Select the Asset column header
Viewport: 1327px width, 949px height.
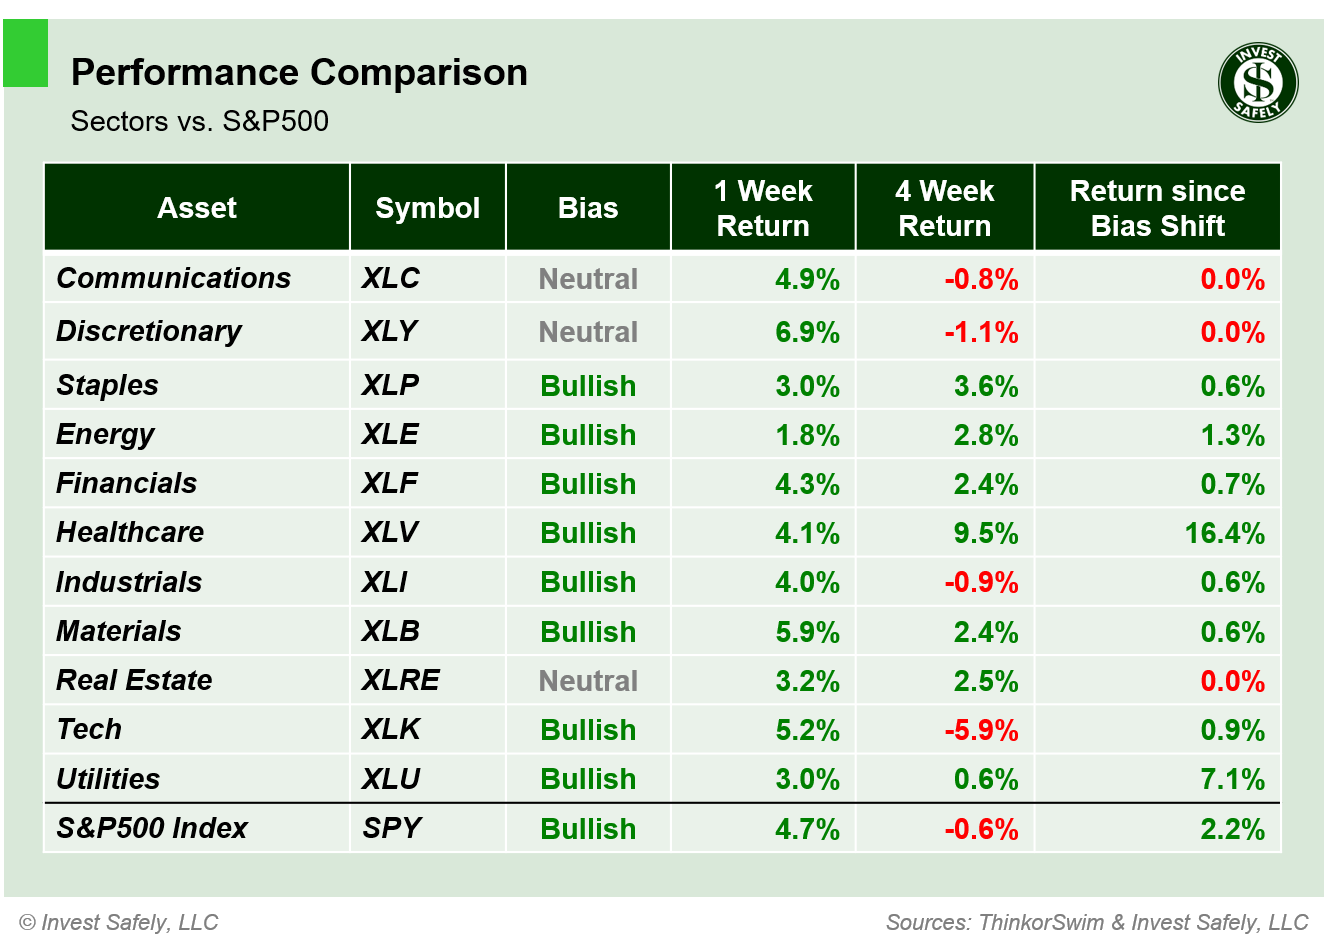[x=197, y=208]
